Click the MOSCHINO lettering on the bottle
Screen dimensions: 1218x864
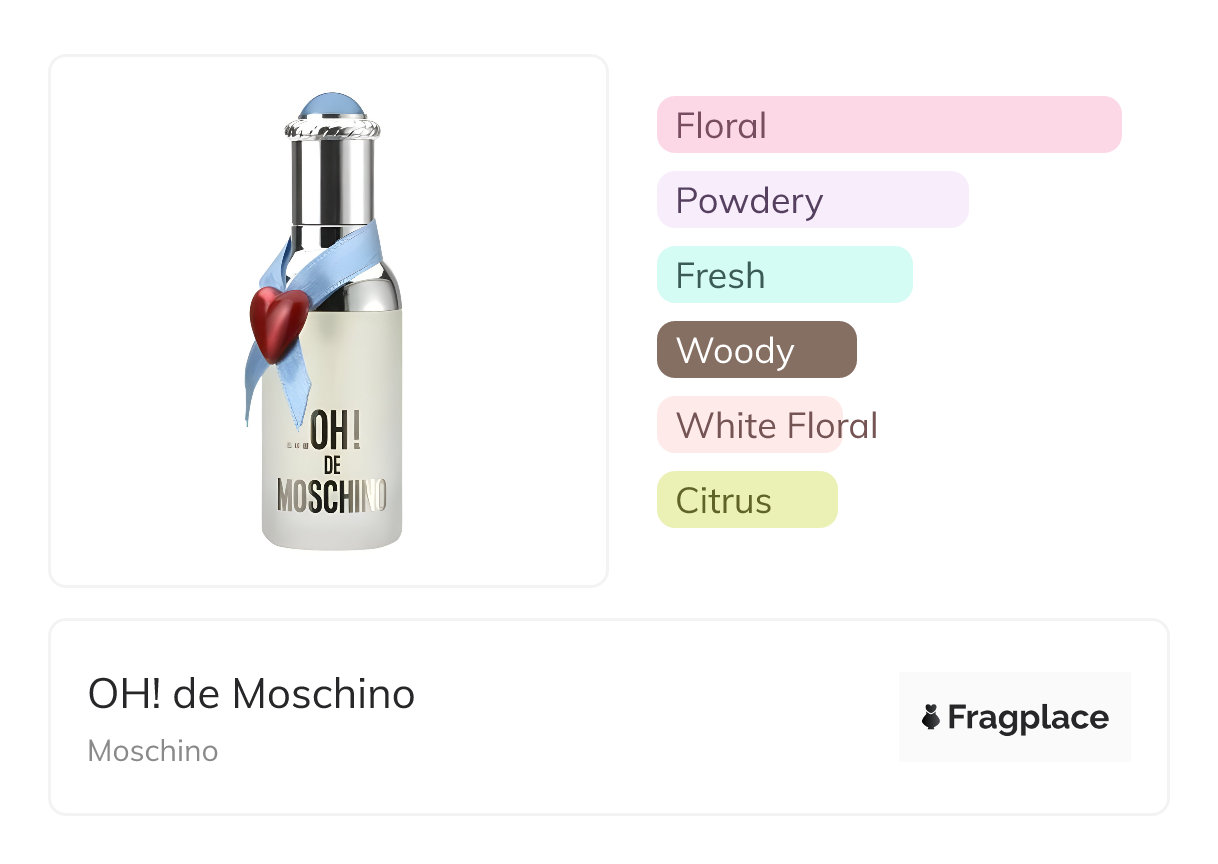coord(331,497)
